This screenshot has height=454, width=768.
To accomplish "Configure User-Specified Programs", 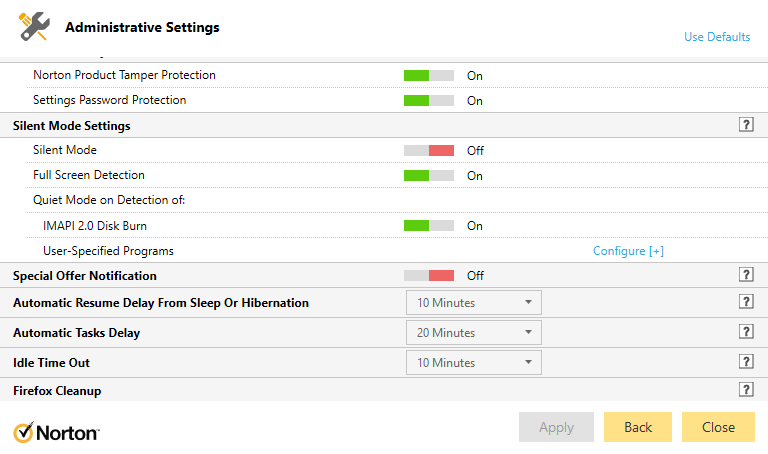I will (628, 250).
